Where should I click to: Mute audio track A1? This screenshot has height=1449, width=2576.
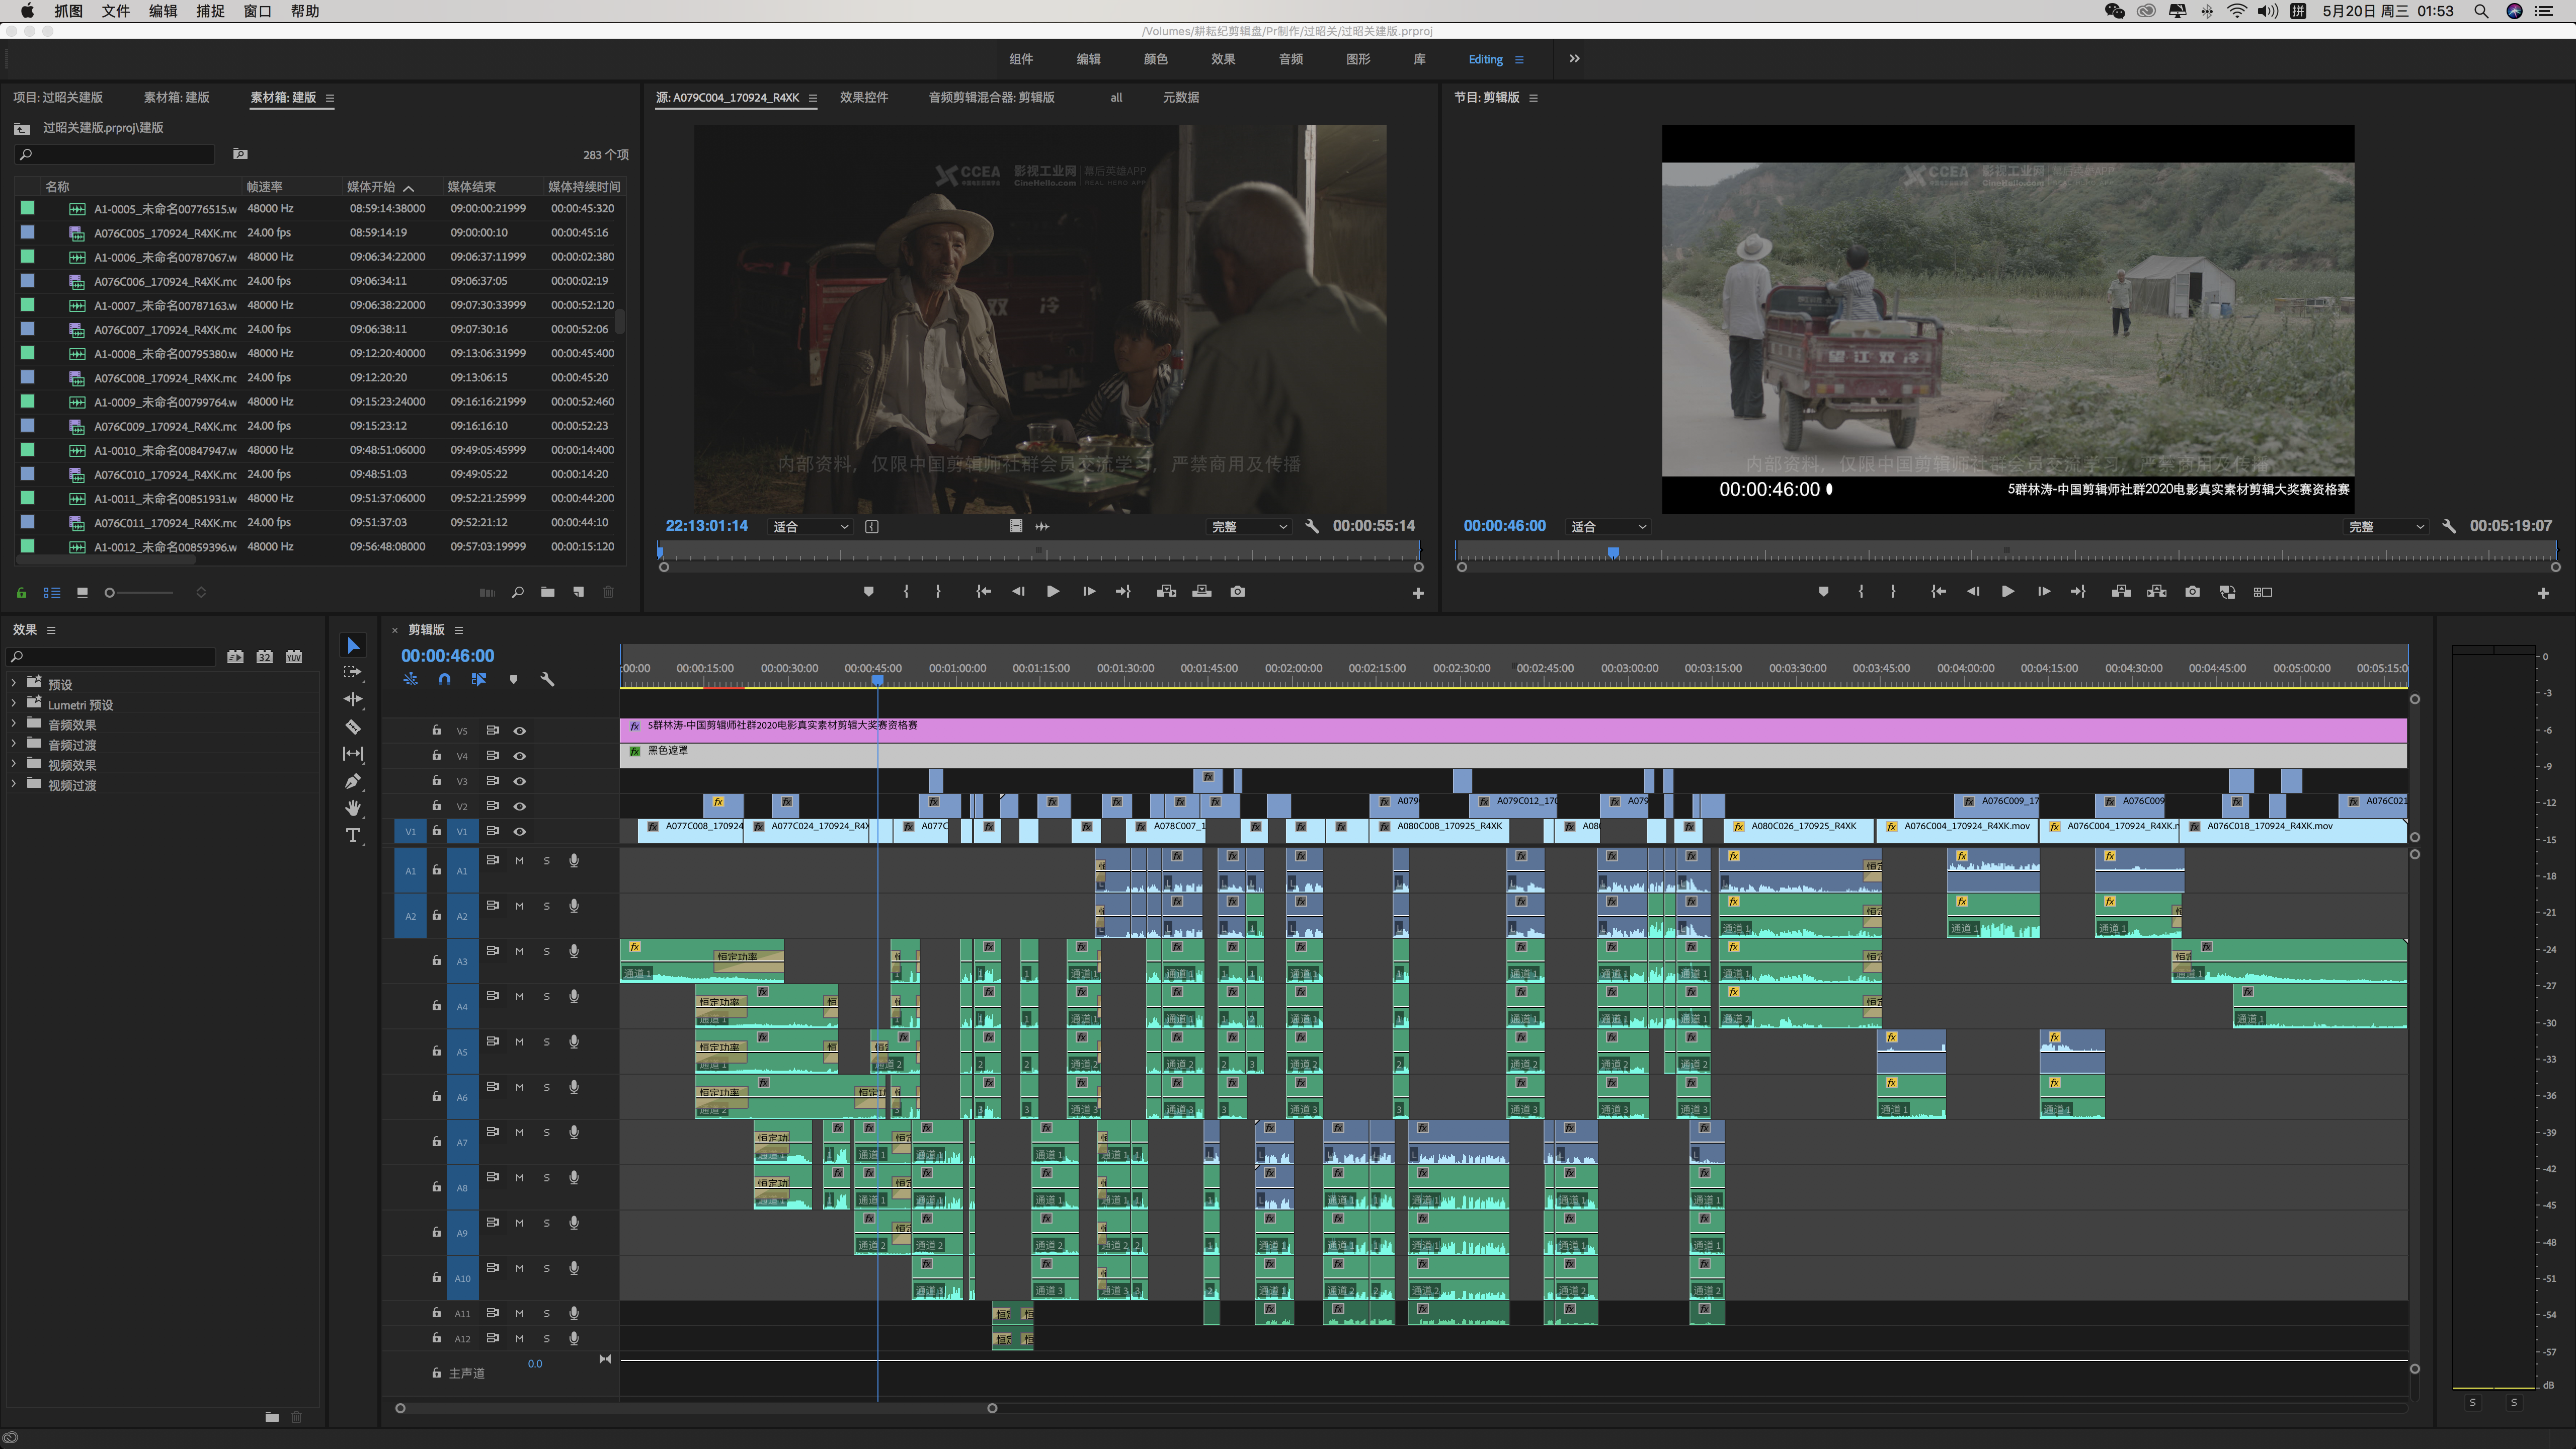[x=519, y=861]
